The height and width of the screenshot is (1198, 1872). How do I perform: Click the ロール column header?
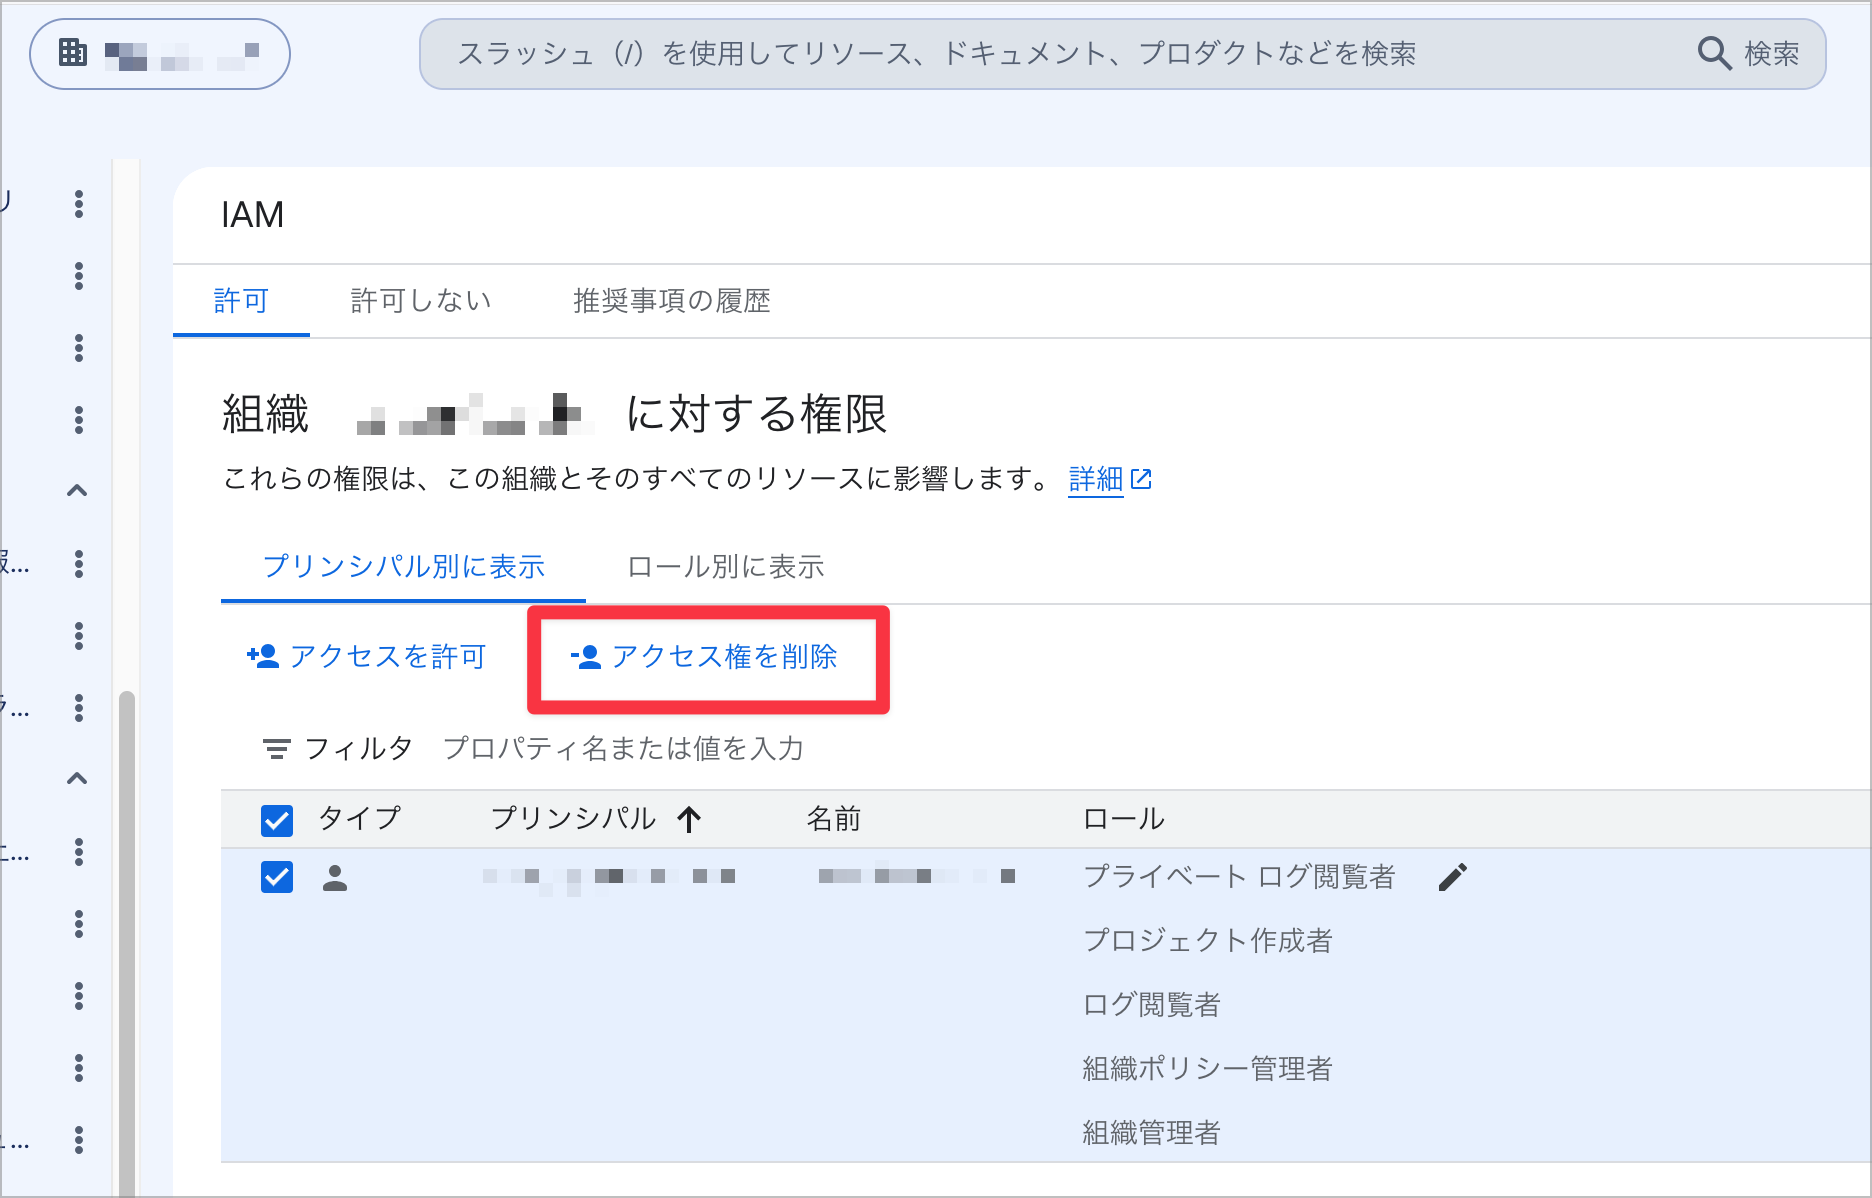[x=1124, y=819]
